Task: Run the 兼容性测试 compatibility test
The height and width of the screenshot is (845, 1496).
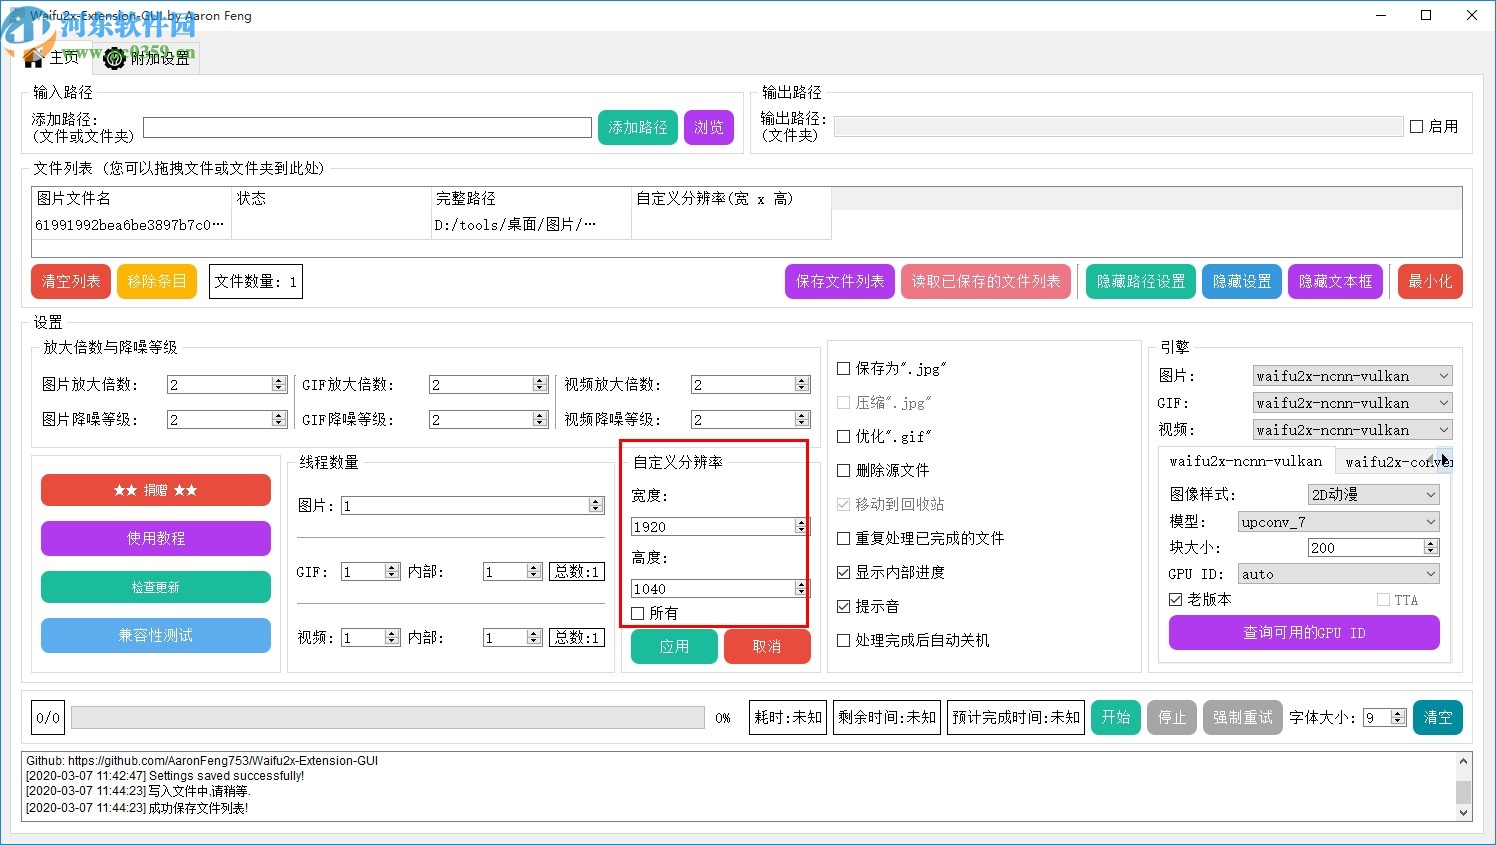Action: pyautogui.click(x=155, y=635)
